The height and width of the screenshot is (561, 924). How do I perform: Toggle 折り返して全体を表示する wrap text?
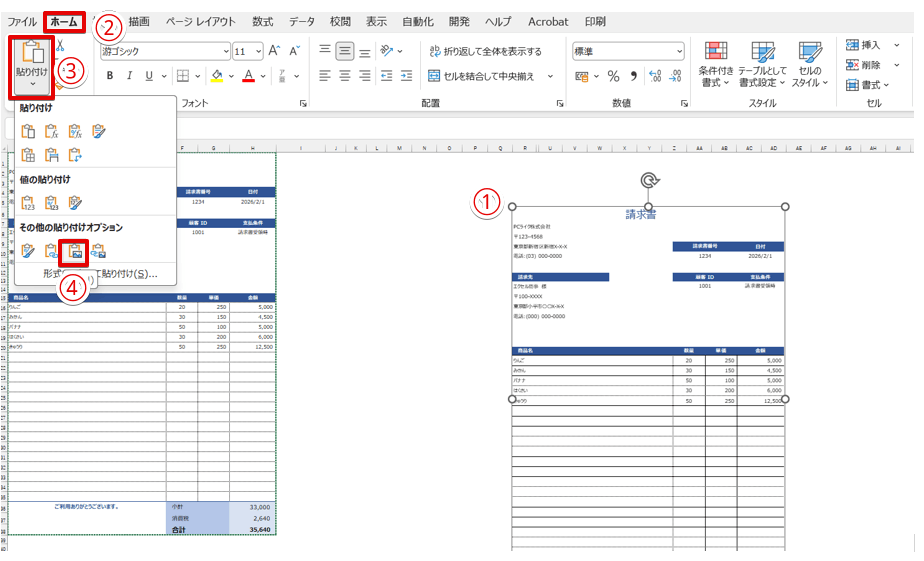485,51
